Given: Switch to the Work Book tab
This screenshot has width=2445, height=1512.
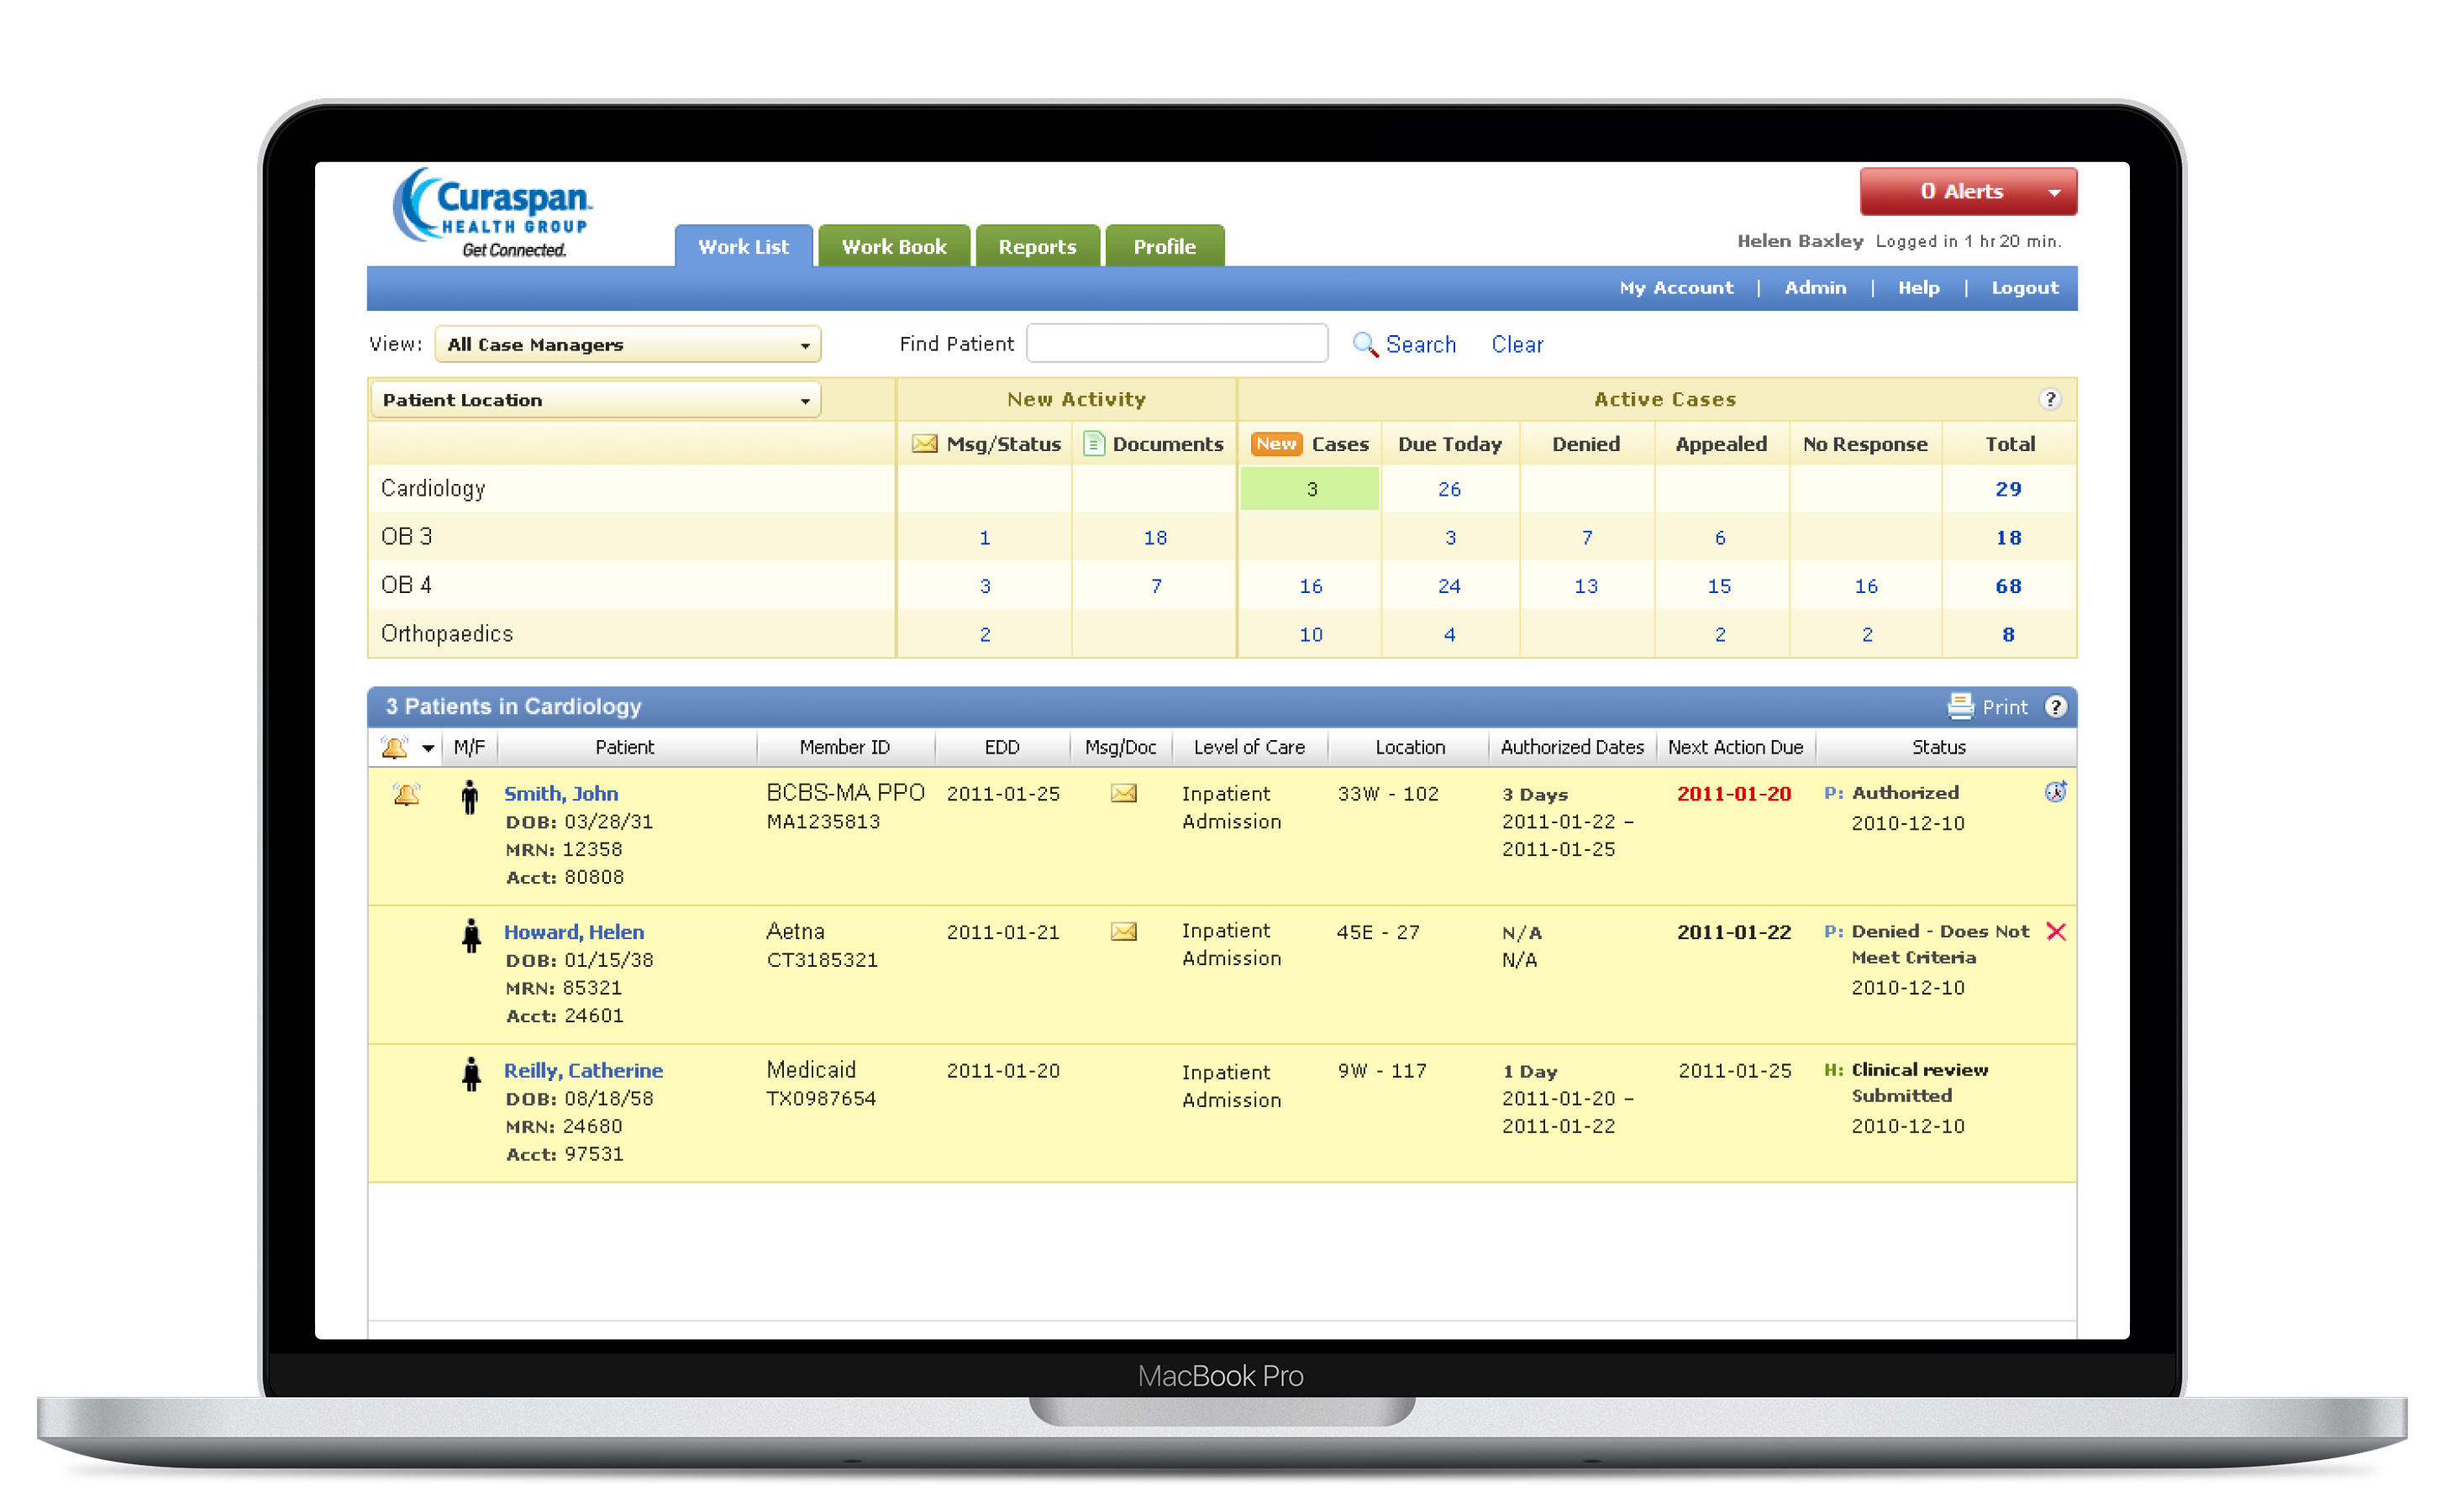Looking at the screenshot, I should pos(893,246).
